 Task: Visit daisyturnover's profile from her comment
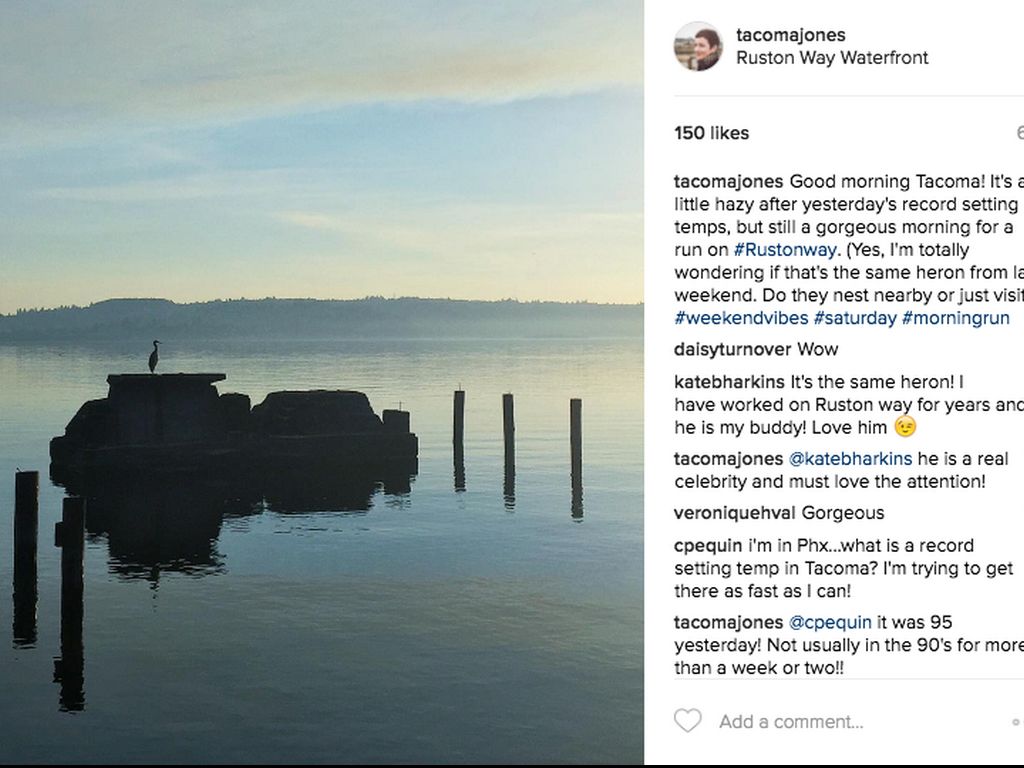point(732,349)
